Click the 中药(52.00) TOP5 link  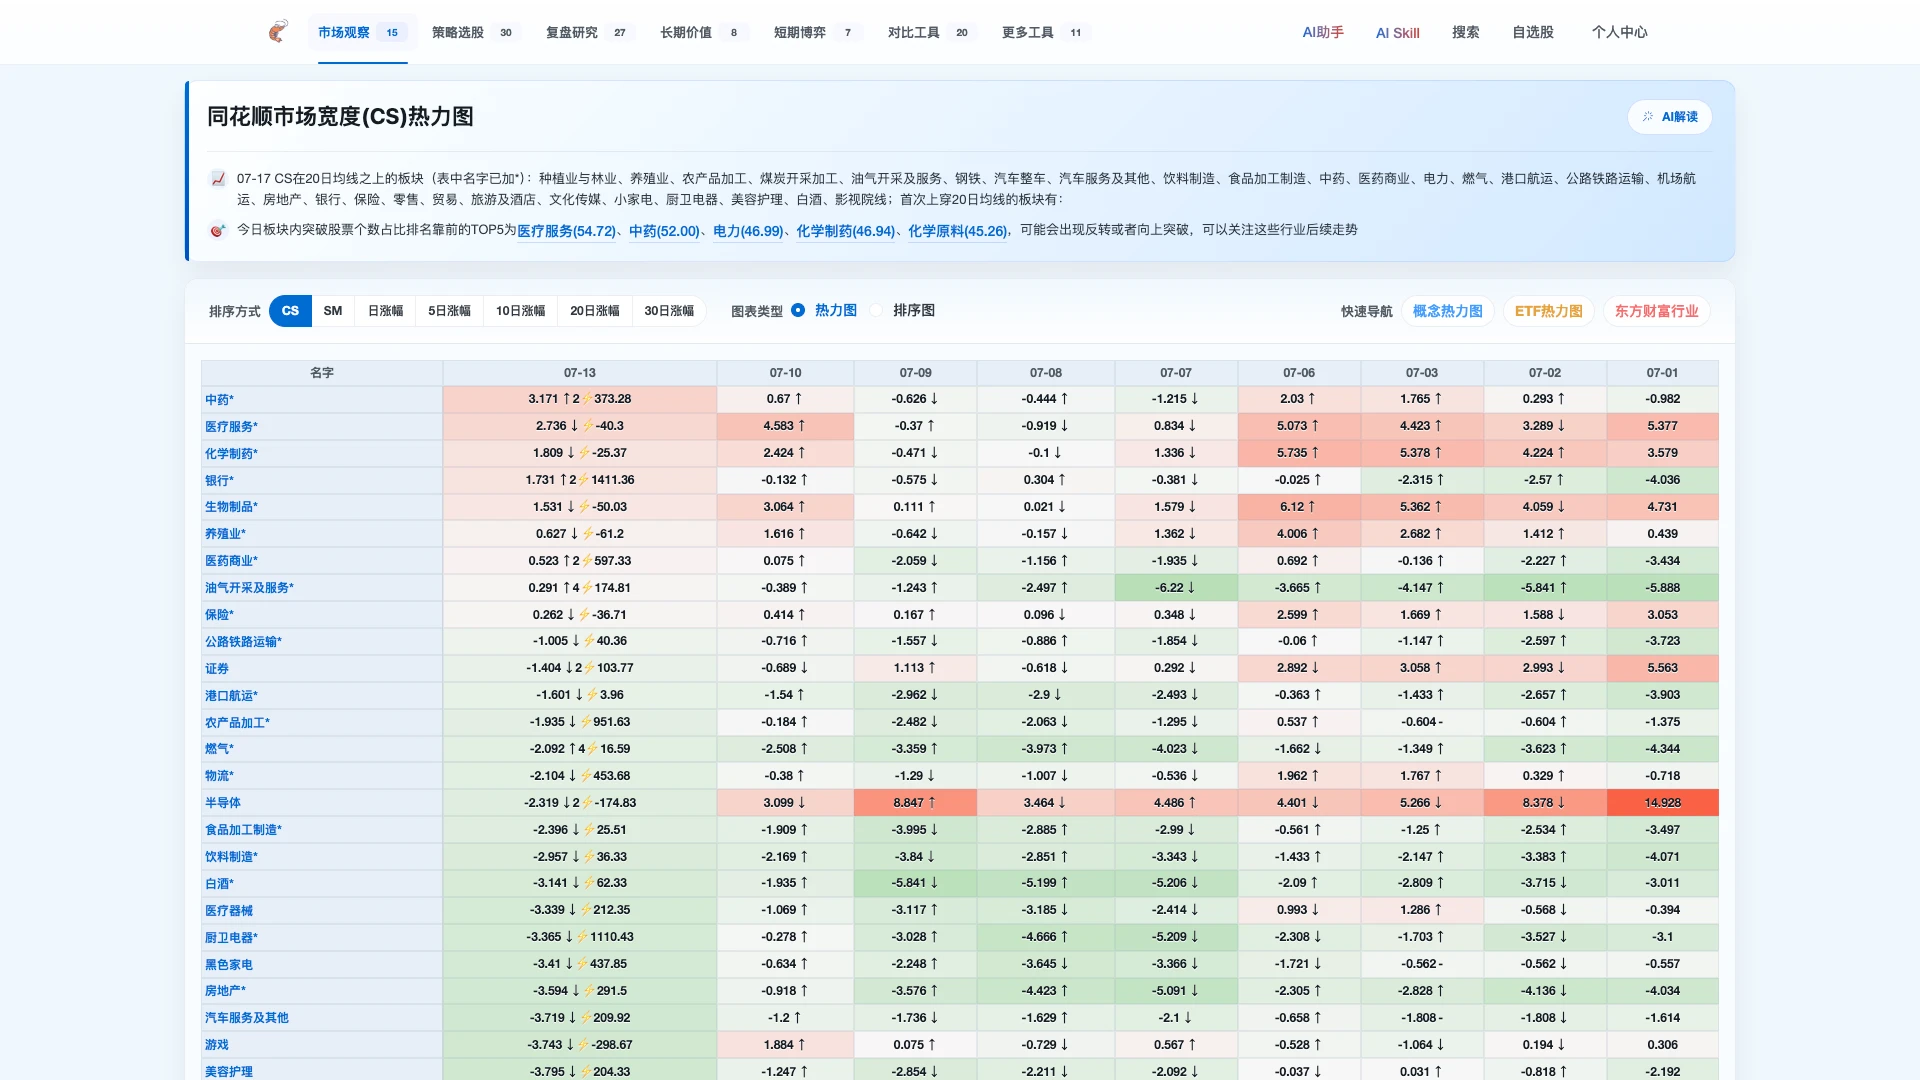(664, 231)
